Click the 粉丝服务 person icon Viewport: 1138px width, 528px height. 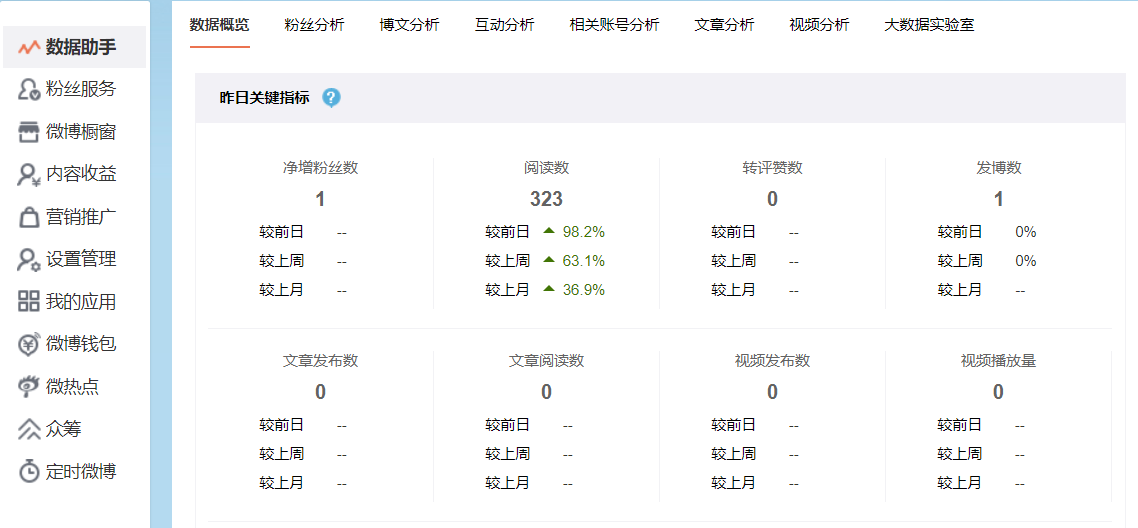point(29,90)
